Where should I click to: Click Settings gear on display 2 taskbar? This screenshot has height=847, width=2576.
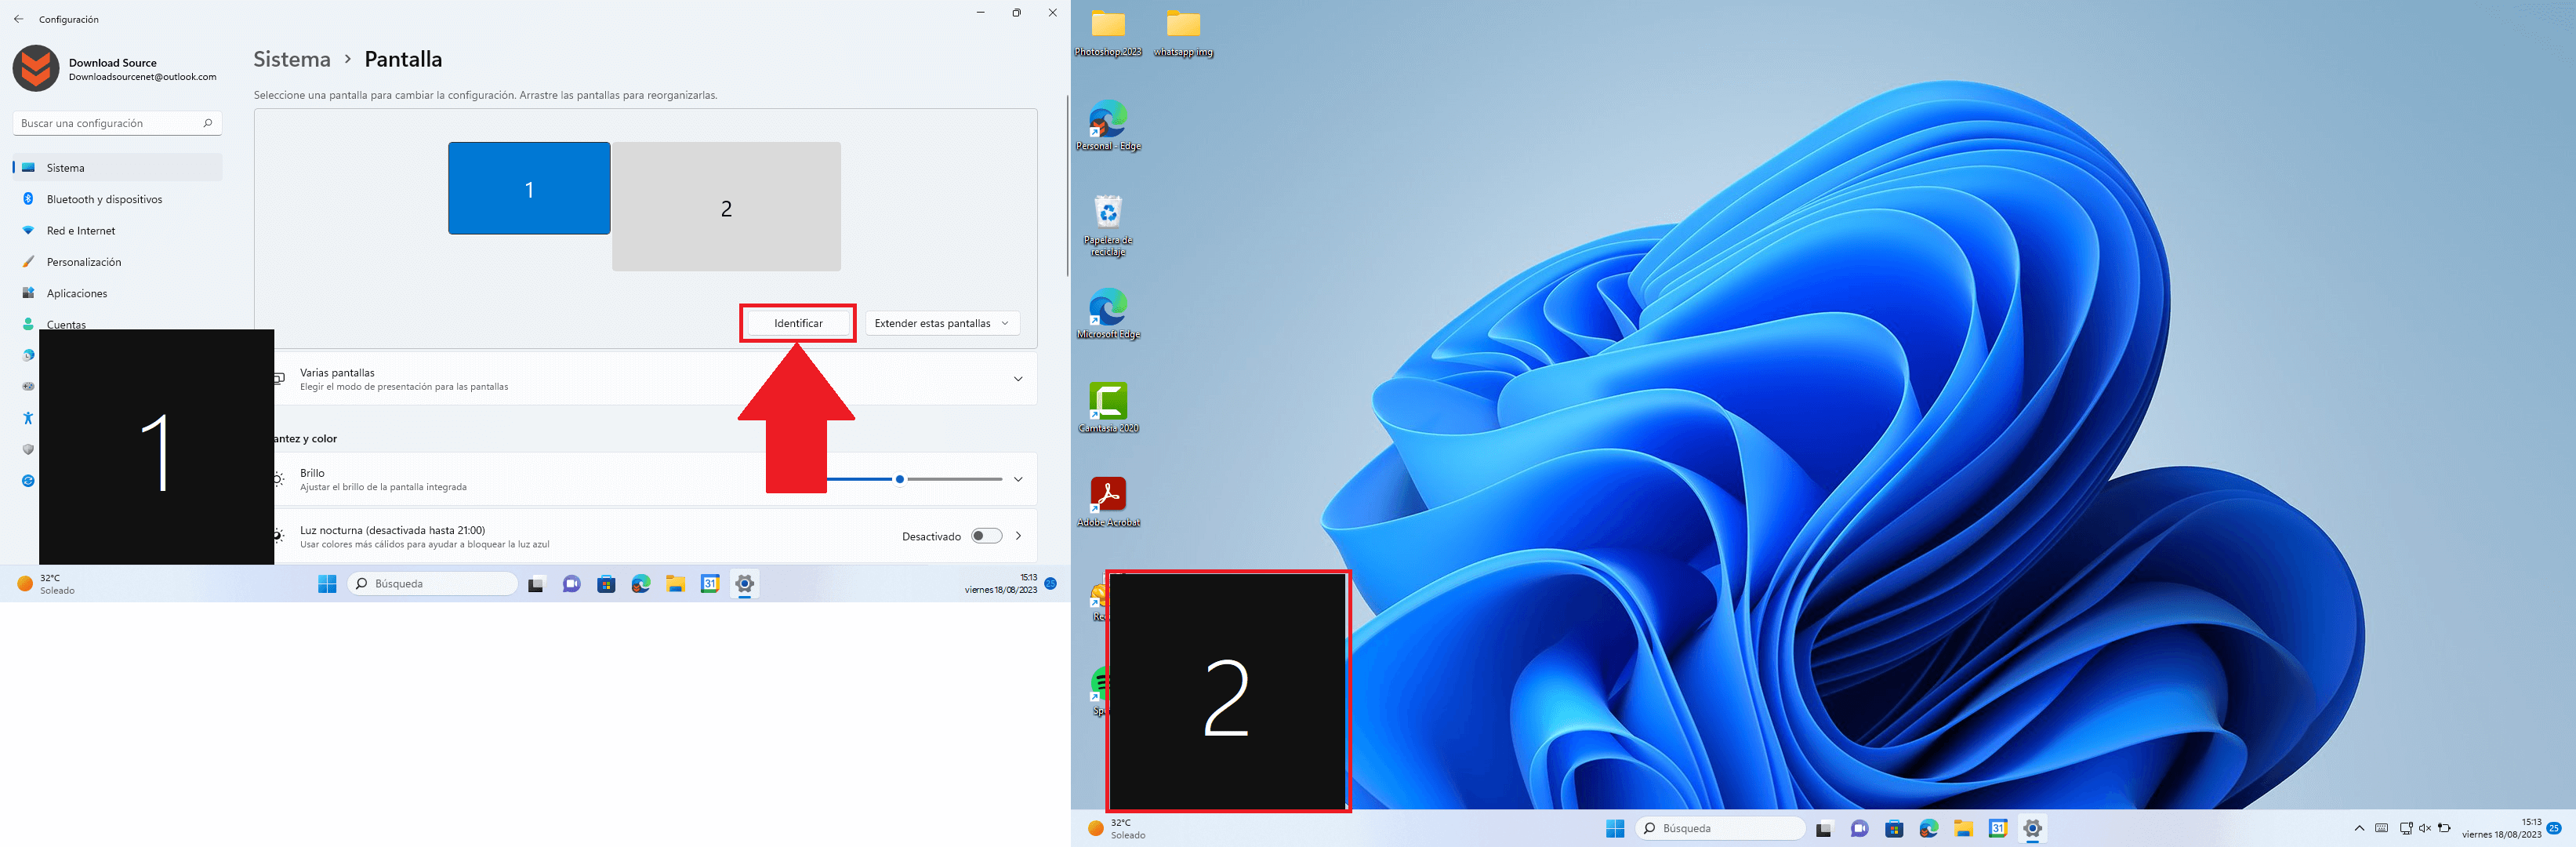(2033, 828)
